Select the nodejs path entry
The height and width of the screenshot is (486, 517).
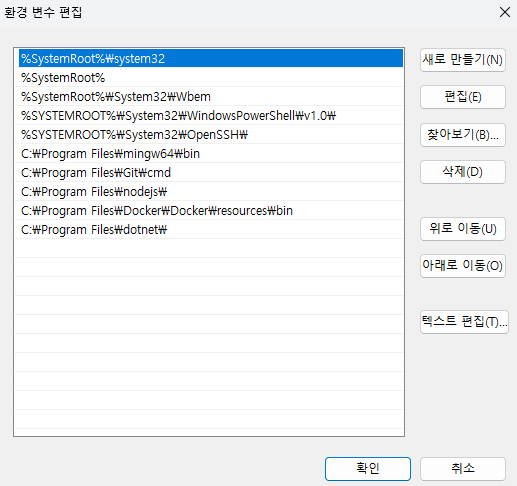coord(209,191)
